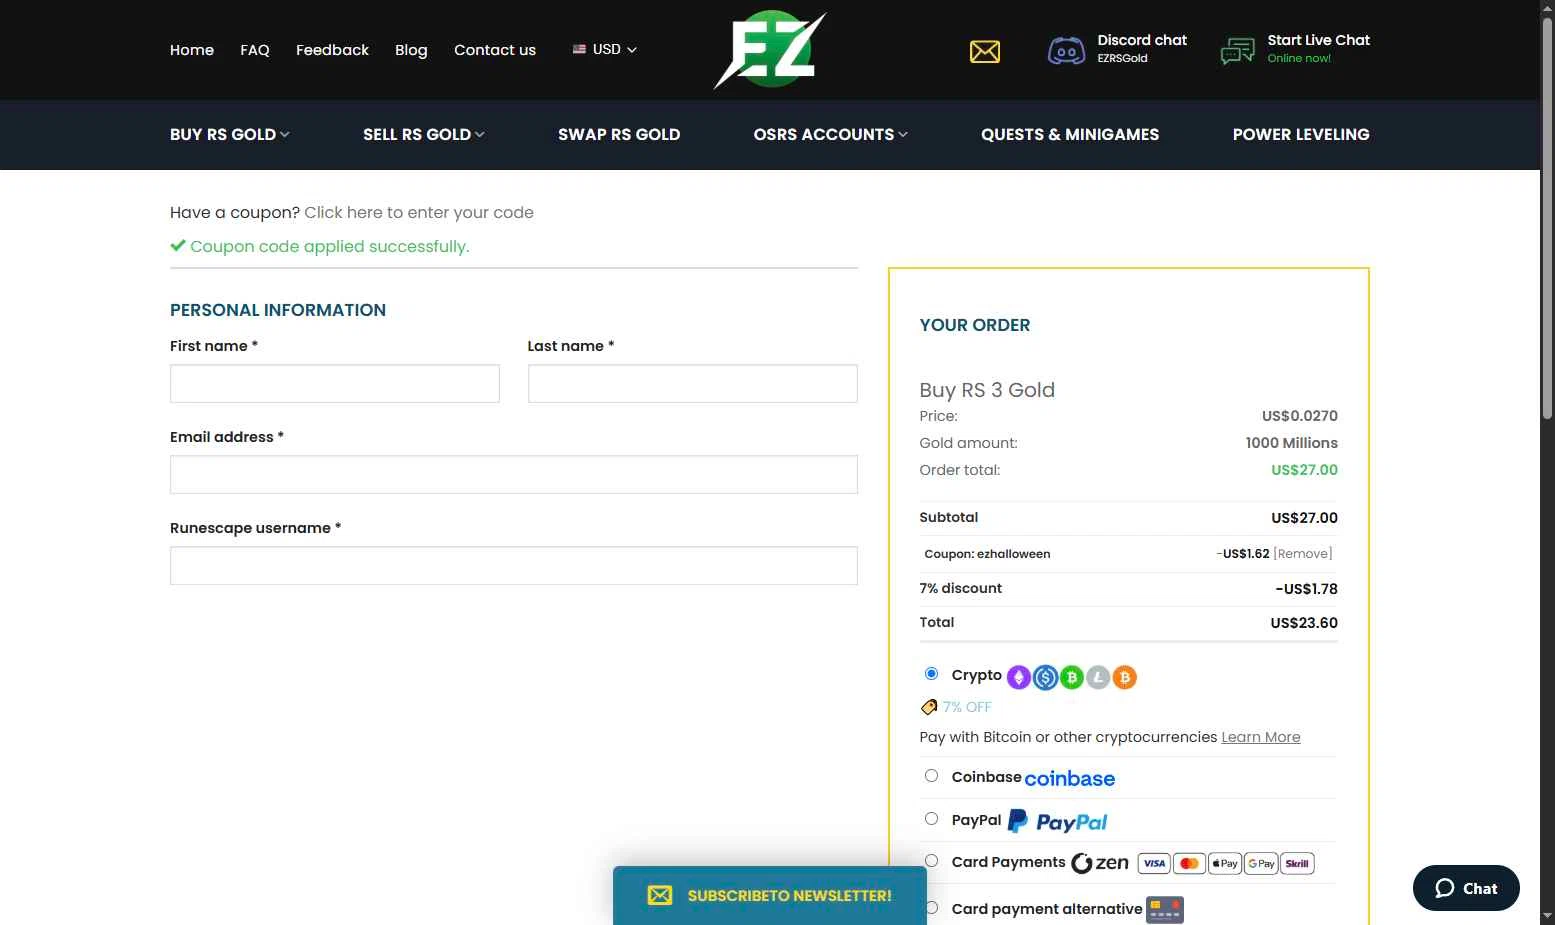Select the PayPal payment radio
The image size is (1555, 925).
931,819
